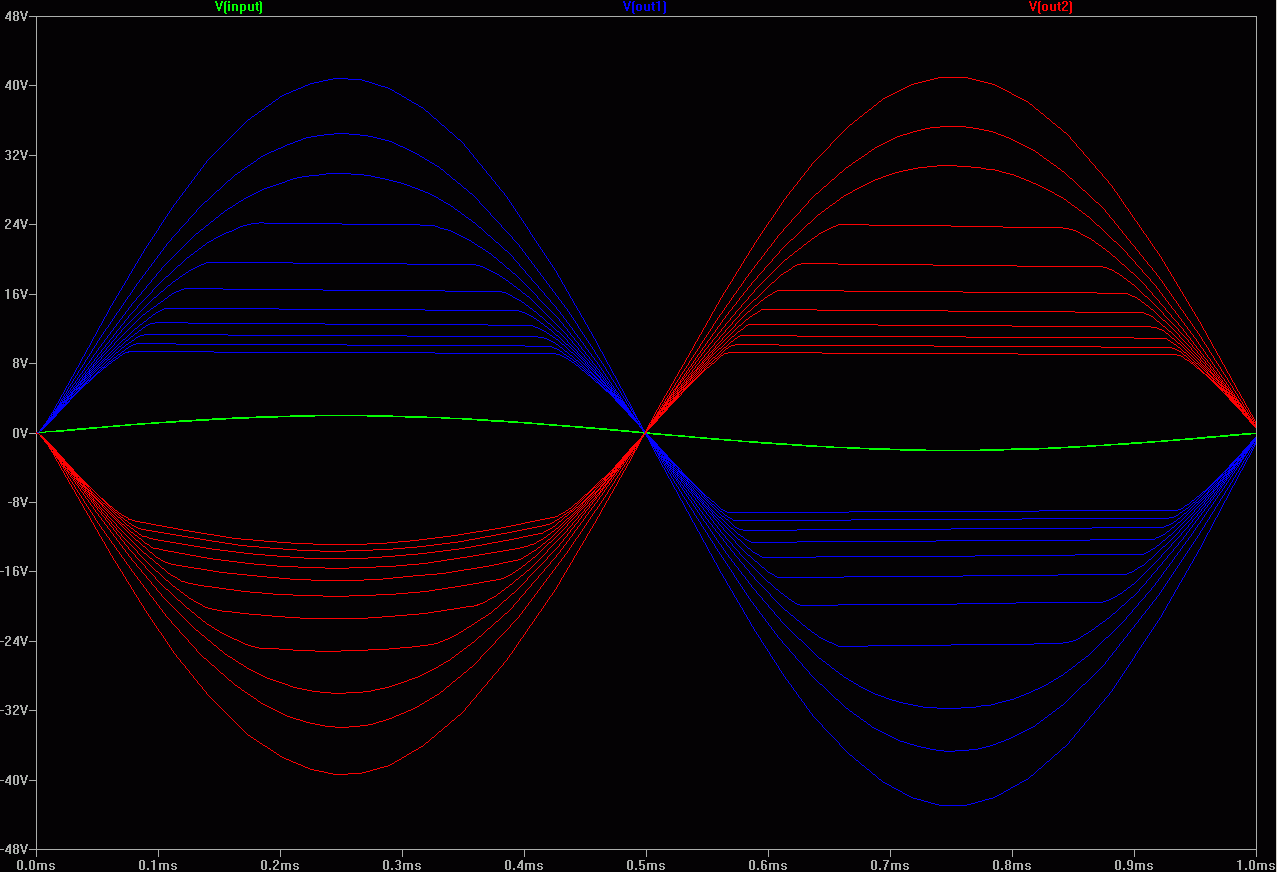The height and width of the screenshot is (872, 1277).
Task: Click the positive peak of green input trace
Action: click(342, 415)
